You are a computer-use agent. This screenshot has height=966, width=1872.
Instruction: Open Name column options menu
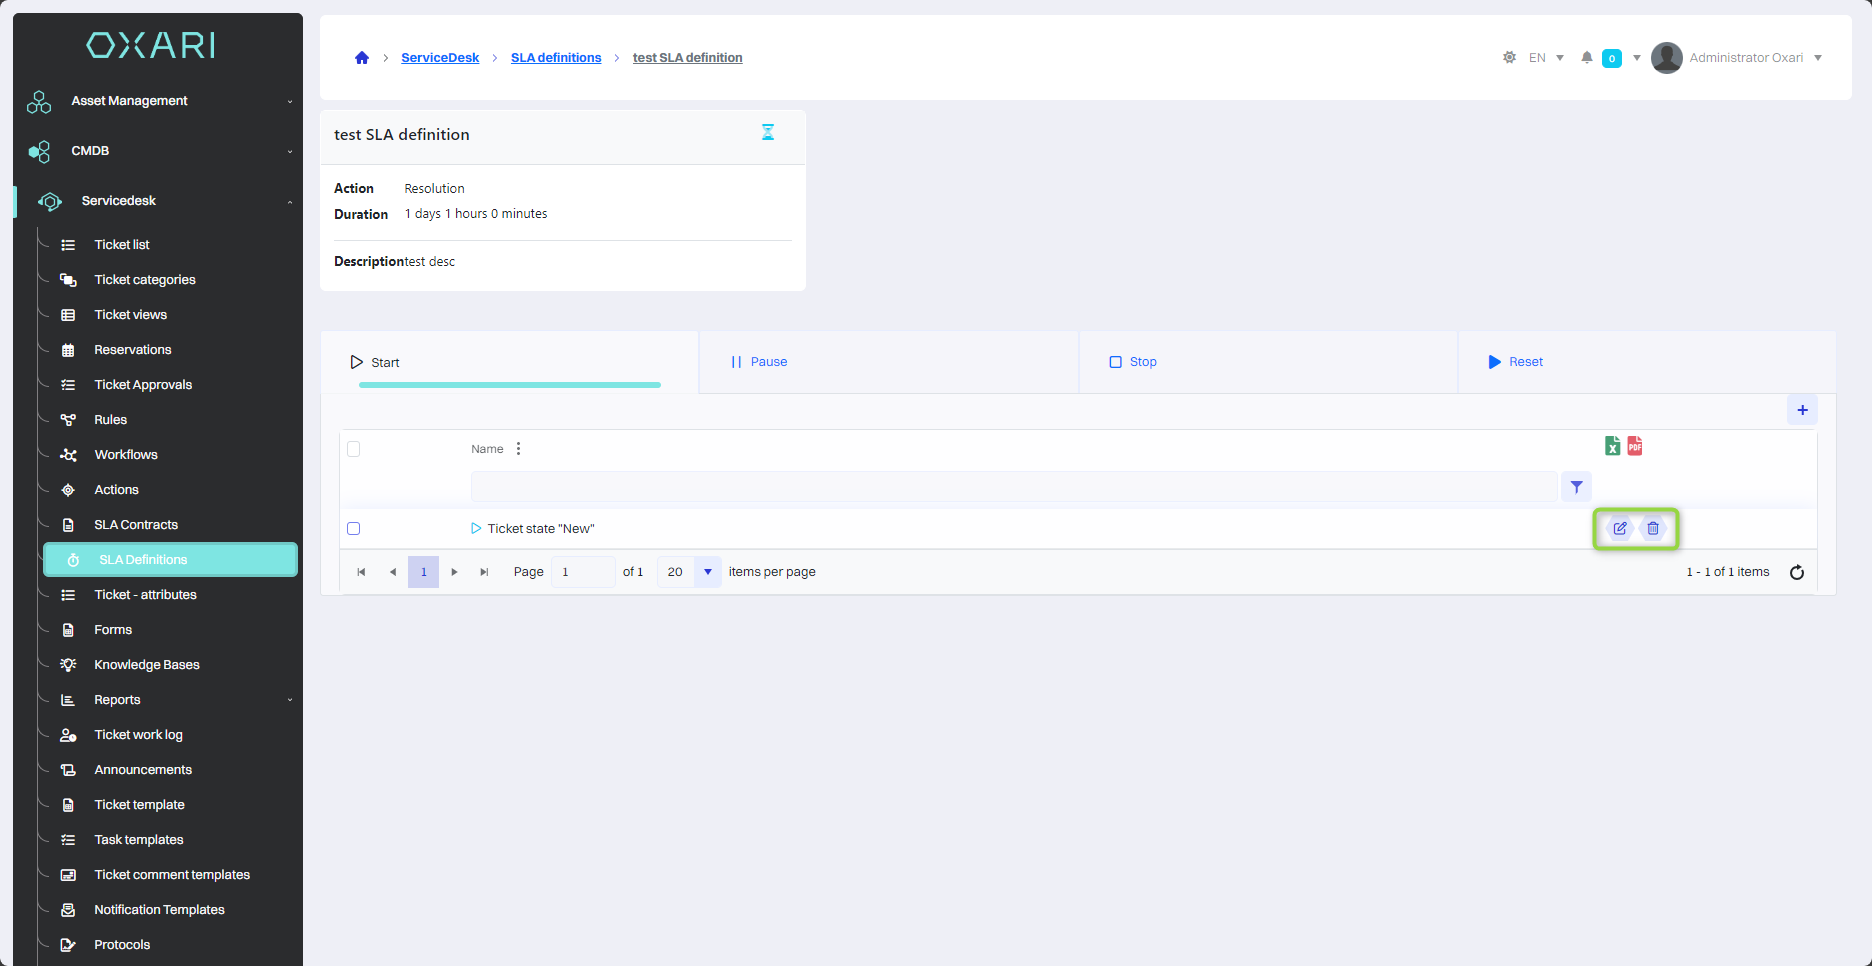click(518, 449)
